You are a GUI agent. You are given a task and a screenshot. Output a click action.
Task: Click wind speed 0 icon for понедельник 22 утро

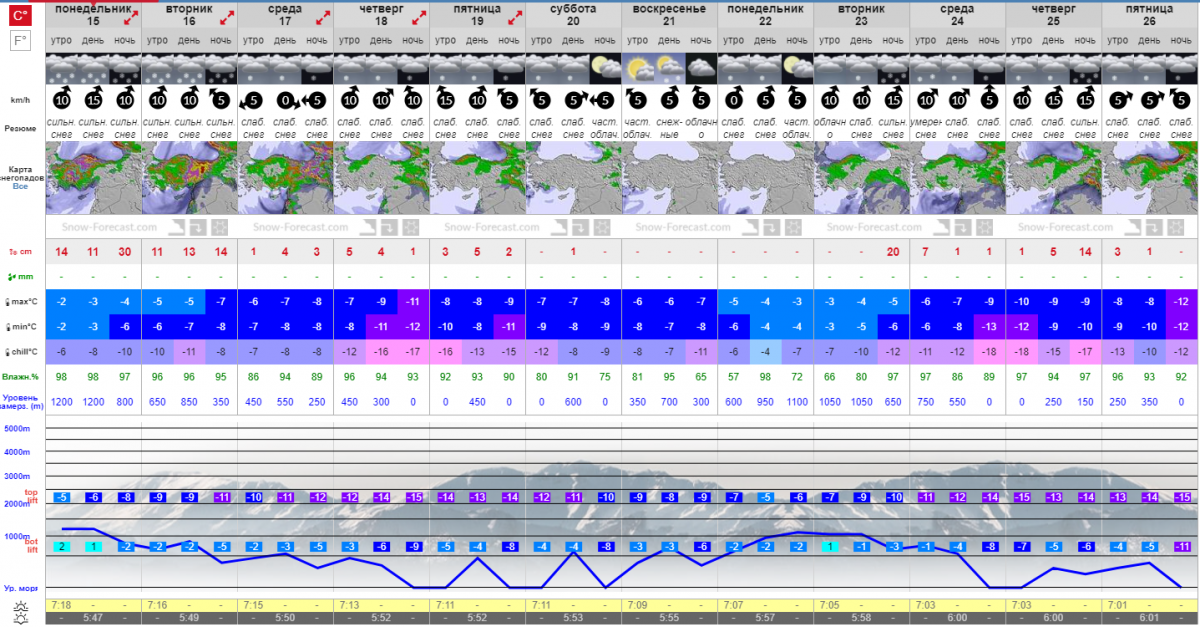733,100
